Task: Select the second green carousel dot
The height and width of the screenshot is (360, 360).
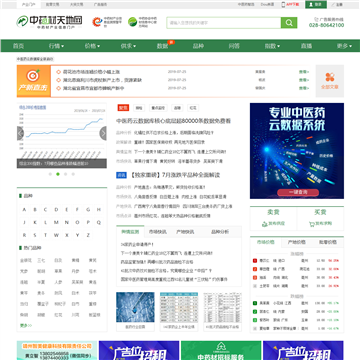Action: tap(58, 174)
